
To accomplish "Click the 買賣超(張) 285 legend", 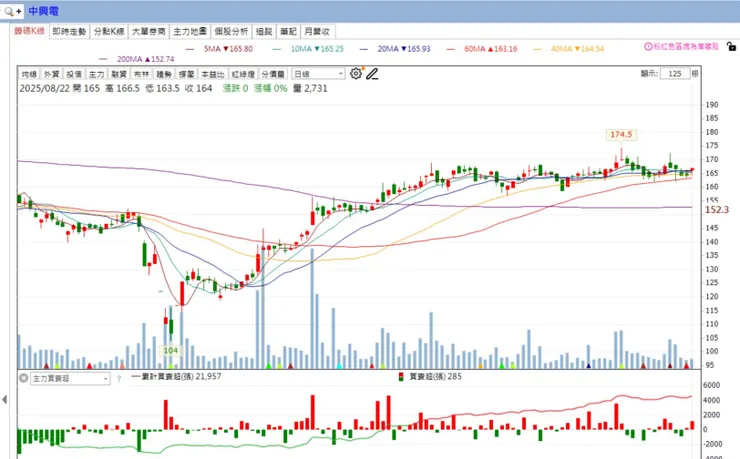I will (430, 376).
